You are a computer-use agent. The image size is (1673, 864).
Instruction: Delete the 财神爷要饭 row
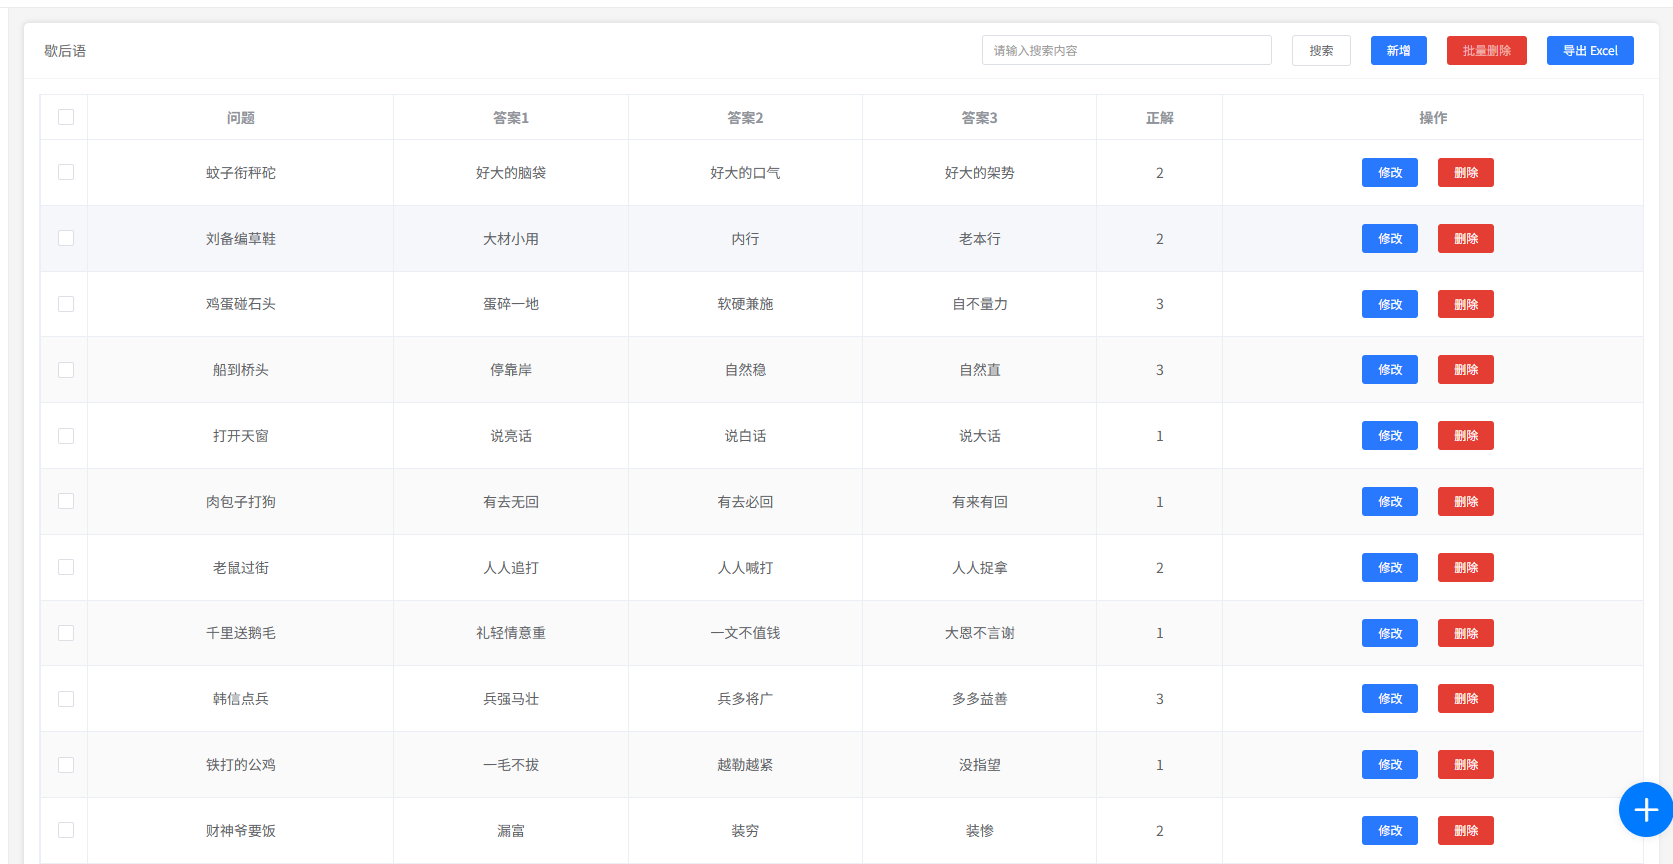[1465, 831]
